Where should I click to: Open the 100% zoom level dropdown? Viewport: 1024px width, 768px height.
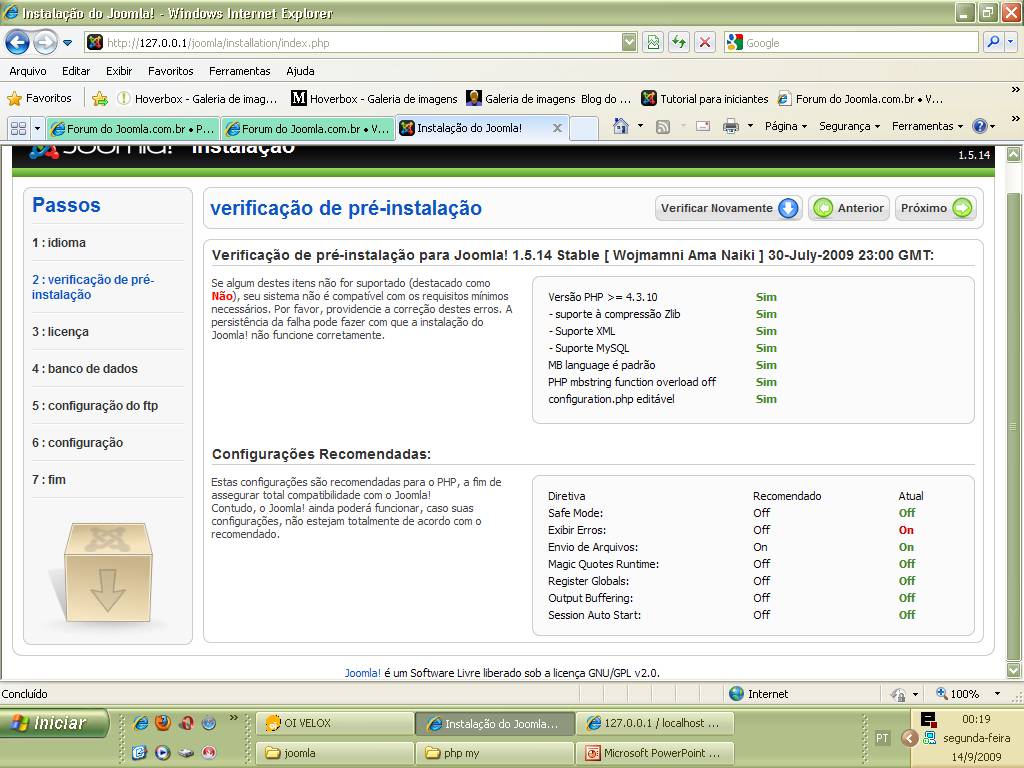(997, 694)
